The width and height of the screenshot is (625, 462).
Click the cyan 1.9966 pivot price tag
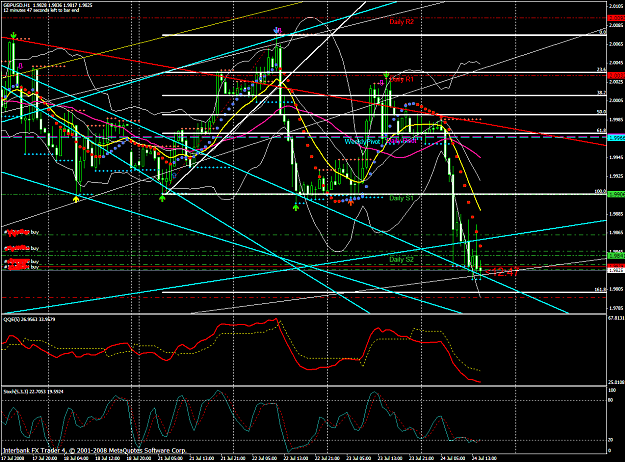tap(616, 137)
